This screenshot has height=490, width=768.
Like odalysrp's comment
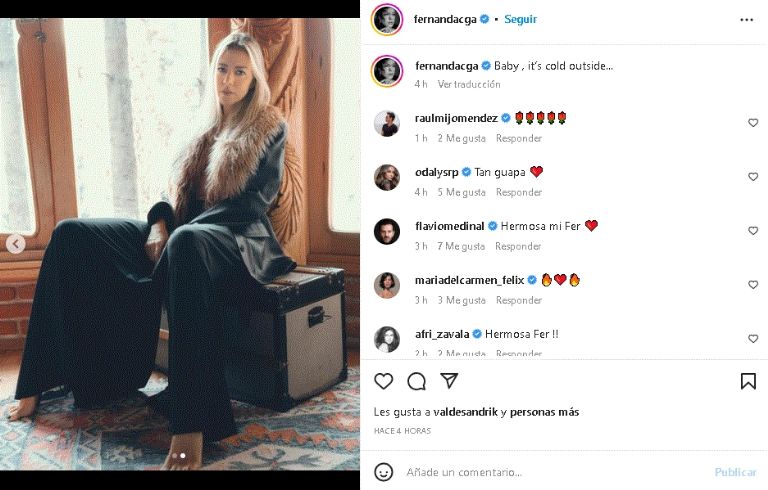[753, 177]
